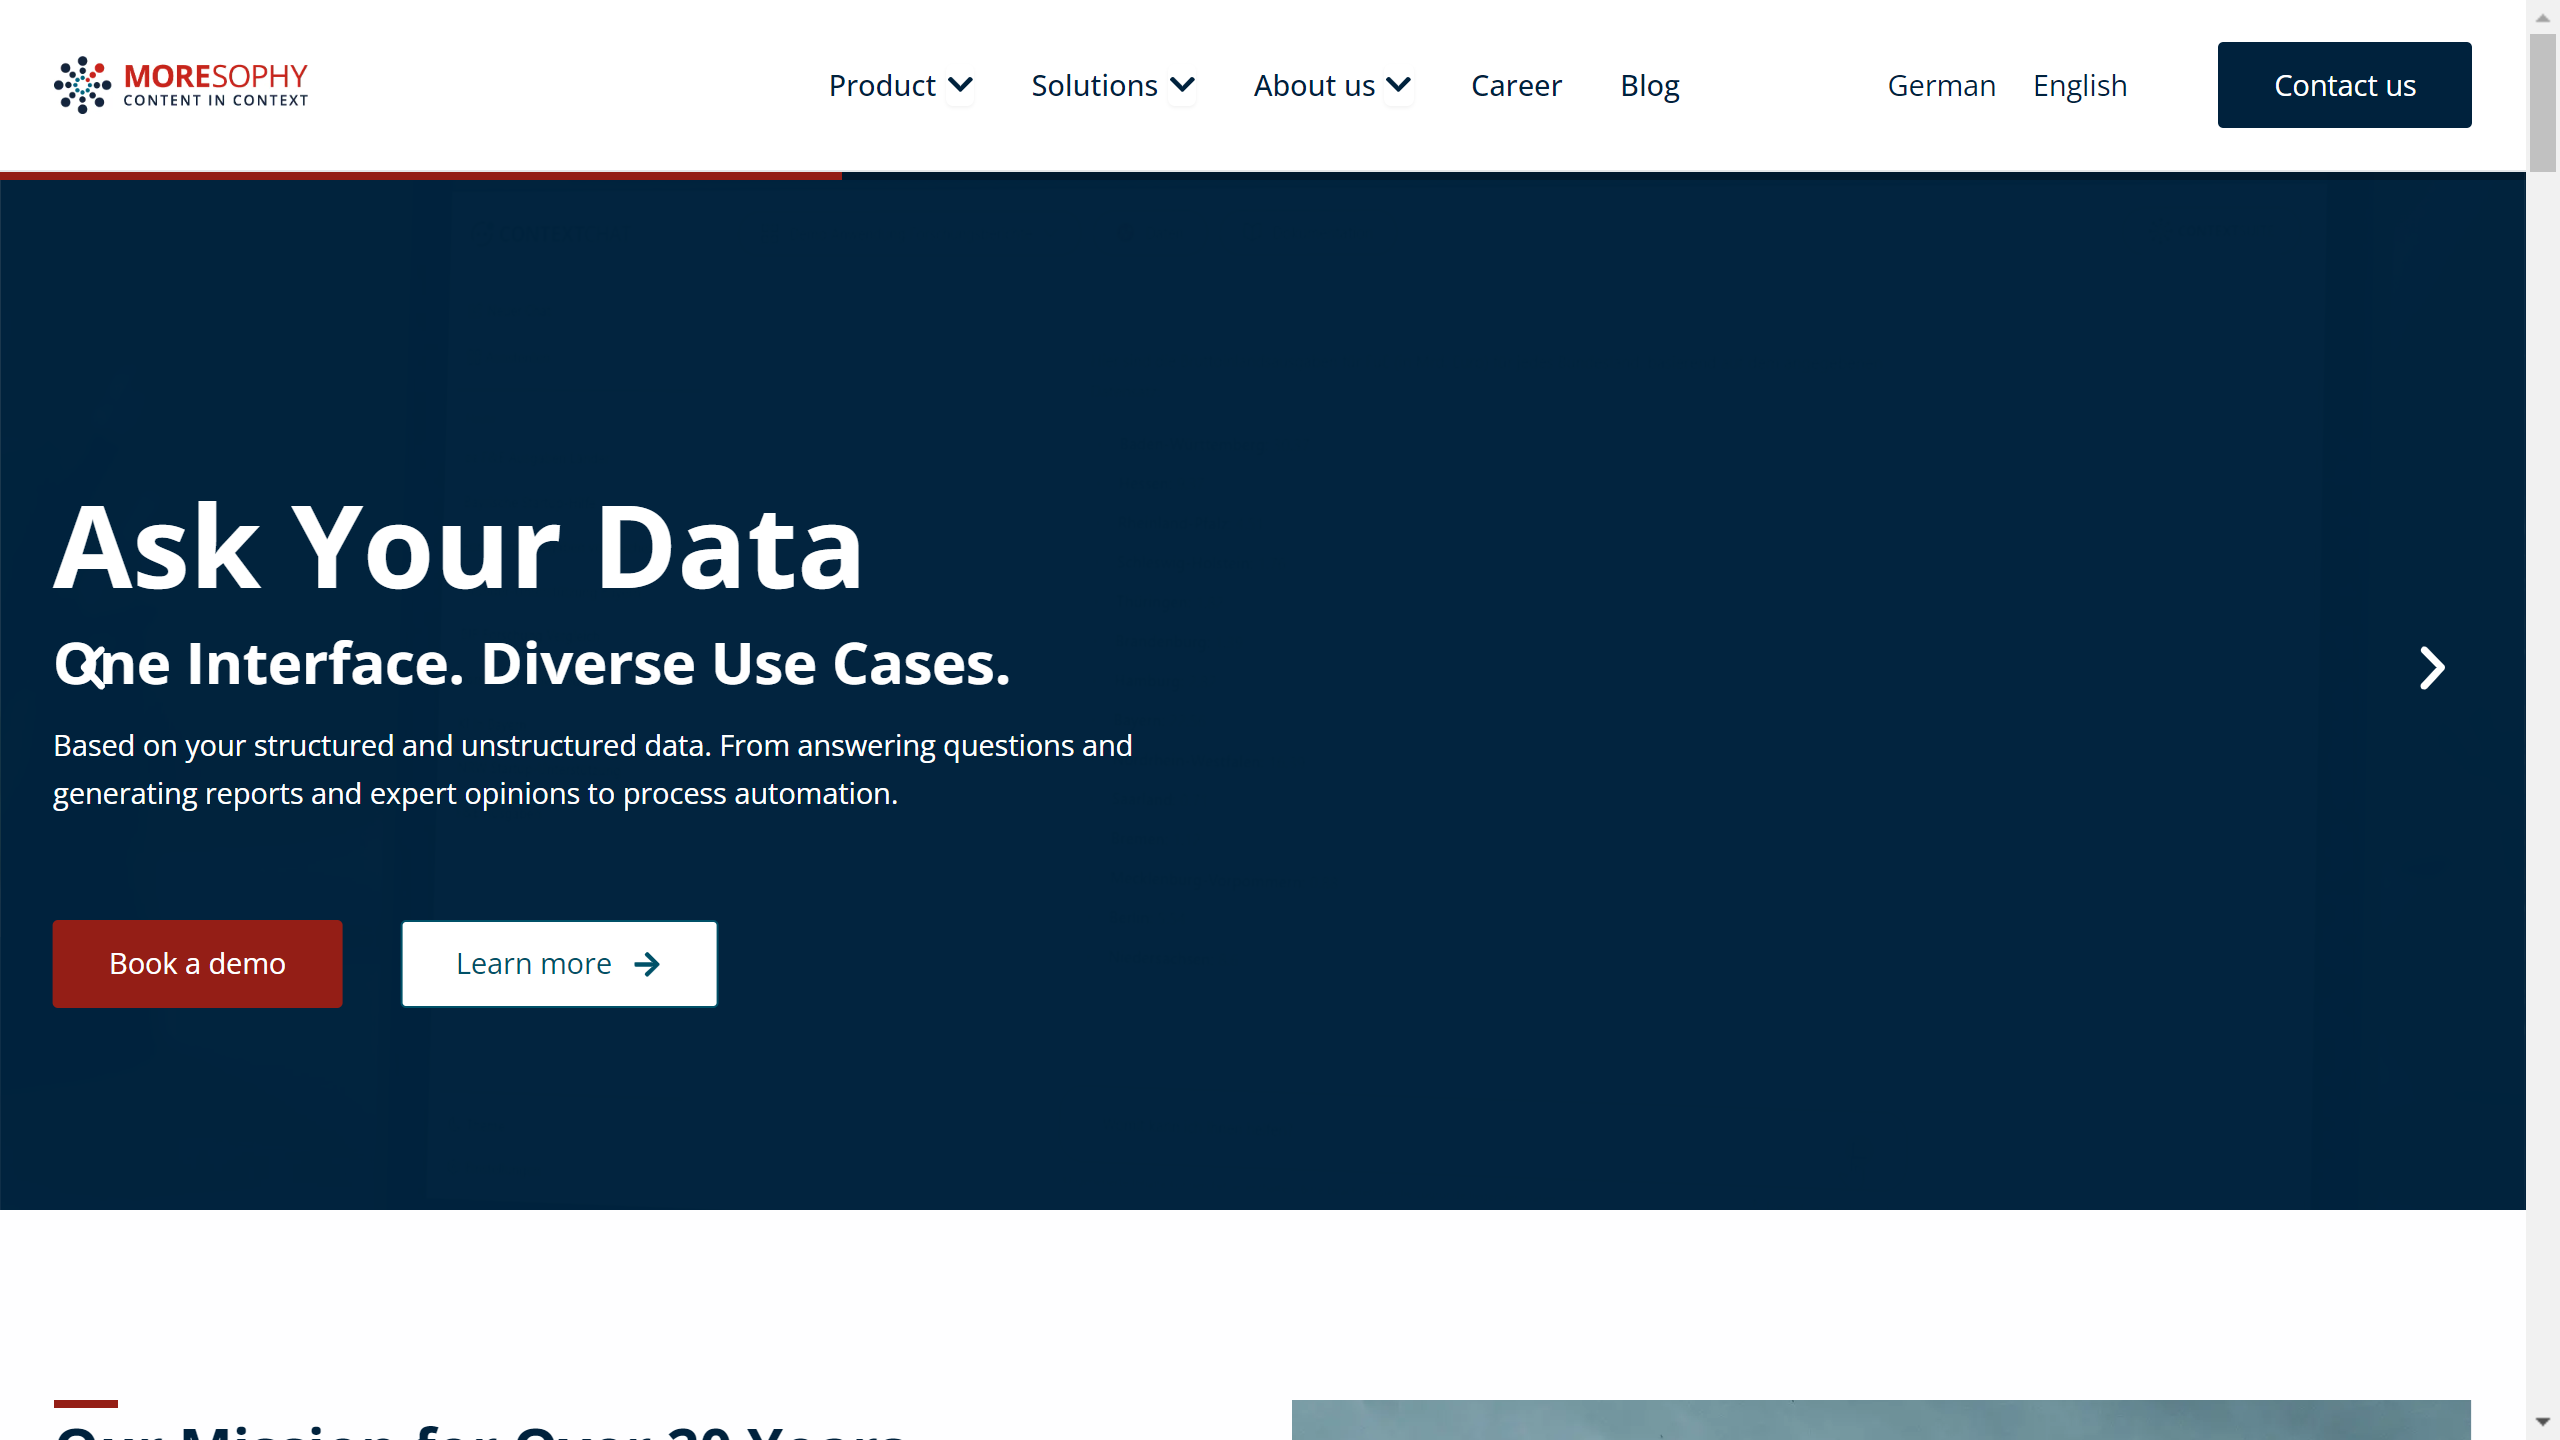2560x1440 pixels.
Task: Click scrollbar down arrow
Action: click(2542, 1421)
